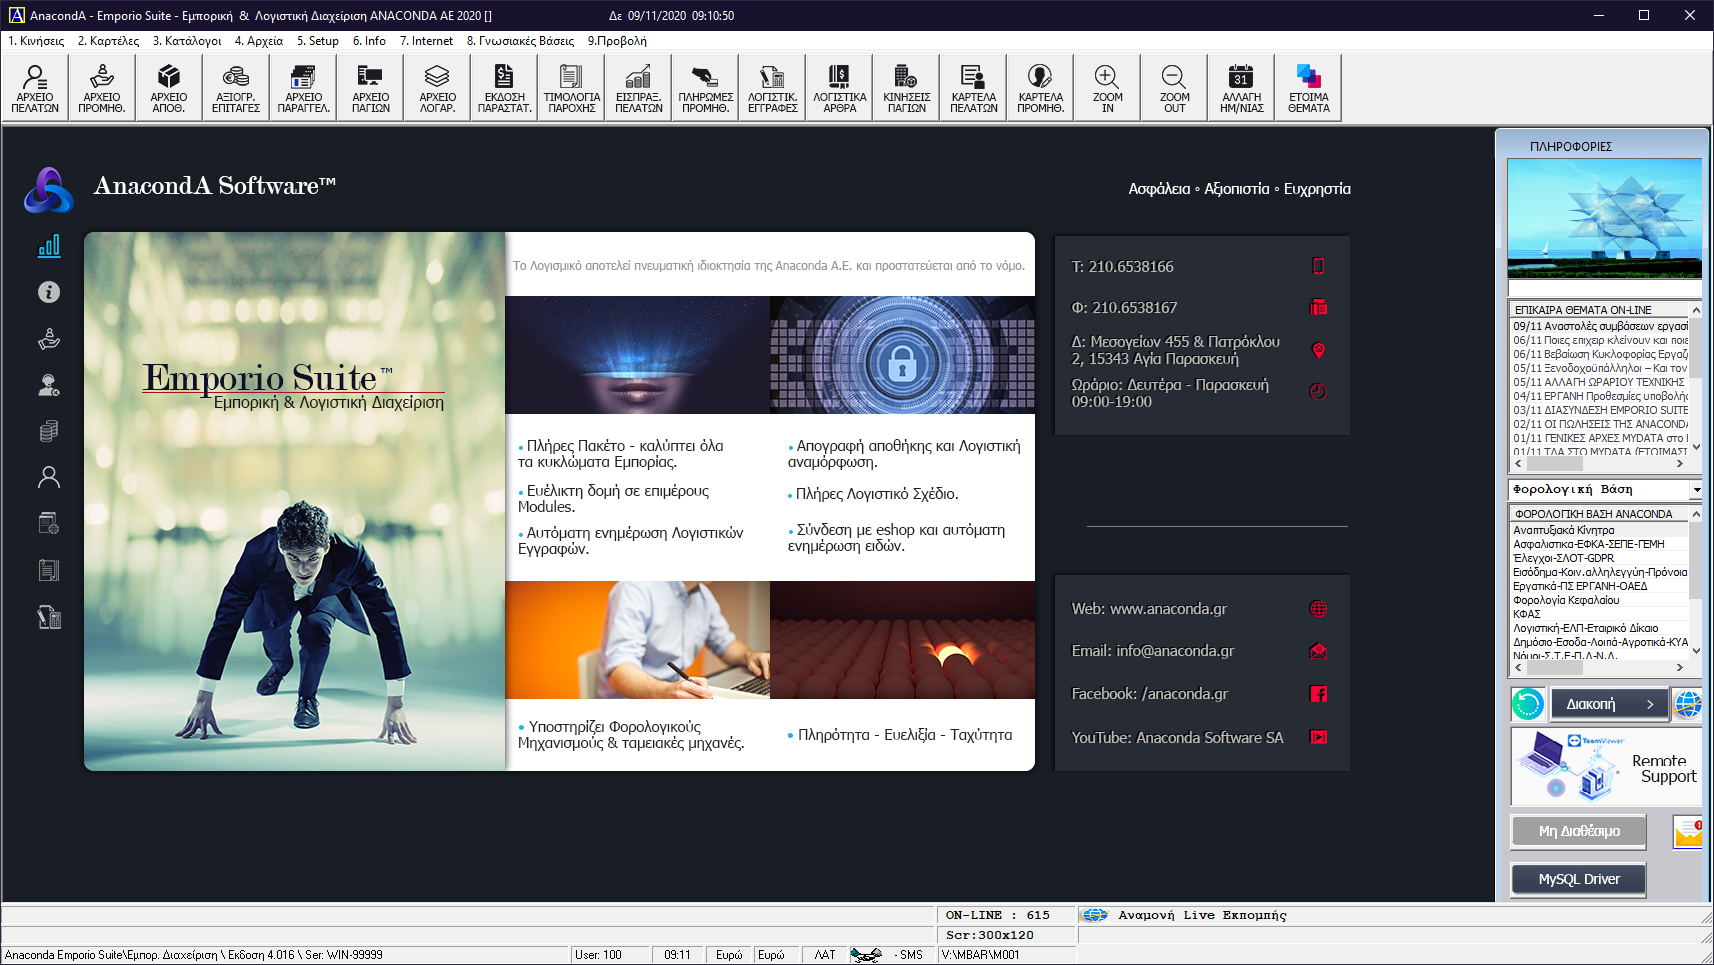Open ΑΡΧΕΙΟ ΠΑΡΑΓΓΕΛ. orders file
This screenshot has height=965, width=1714.
point(303,88)
